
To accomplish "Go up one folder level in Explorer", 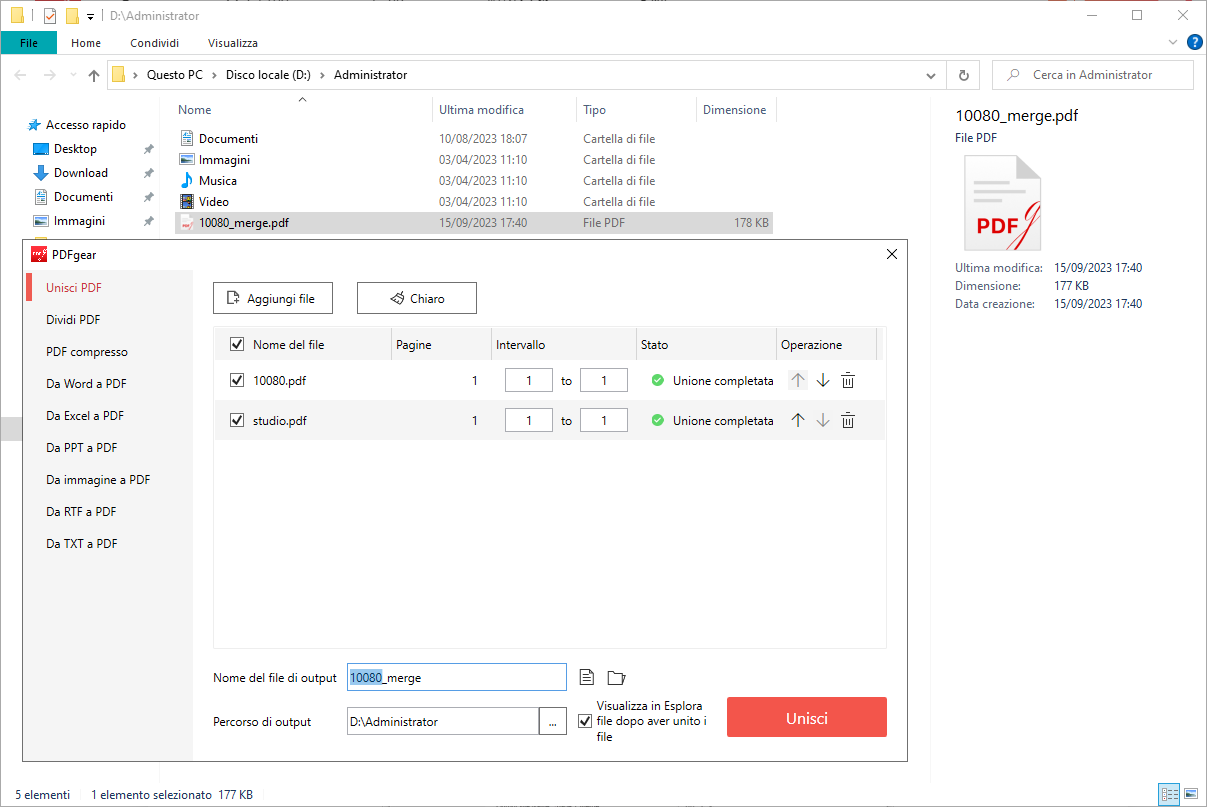I will [x=94, y=75].
